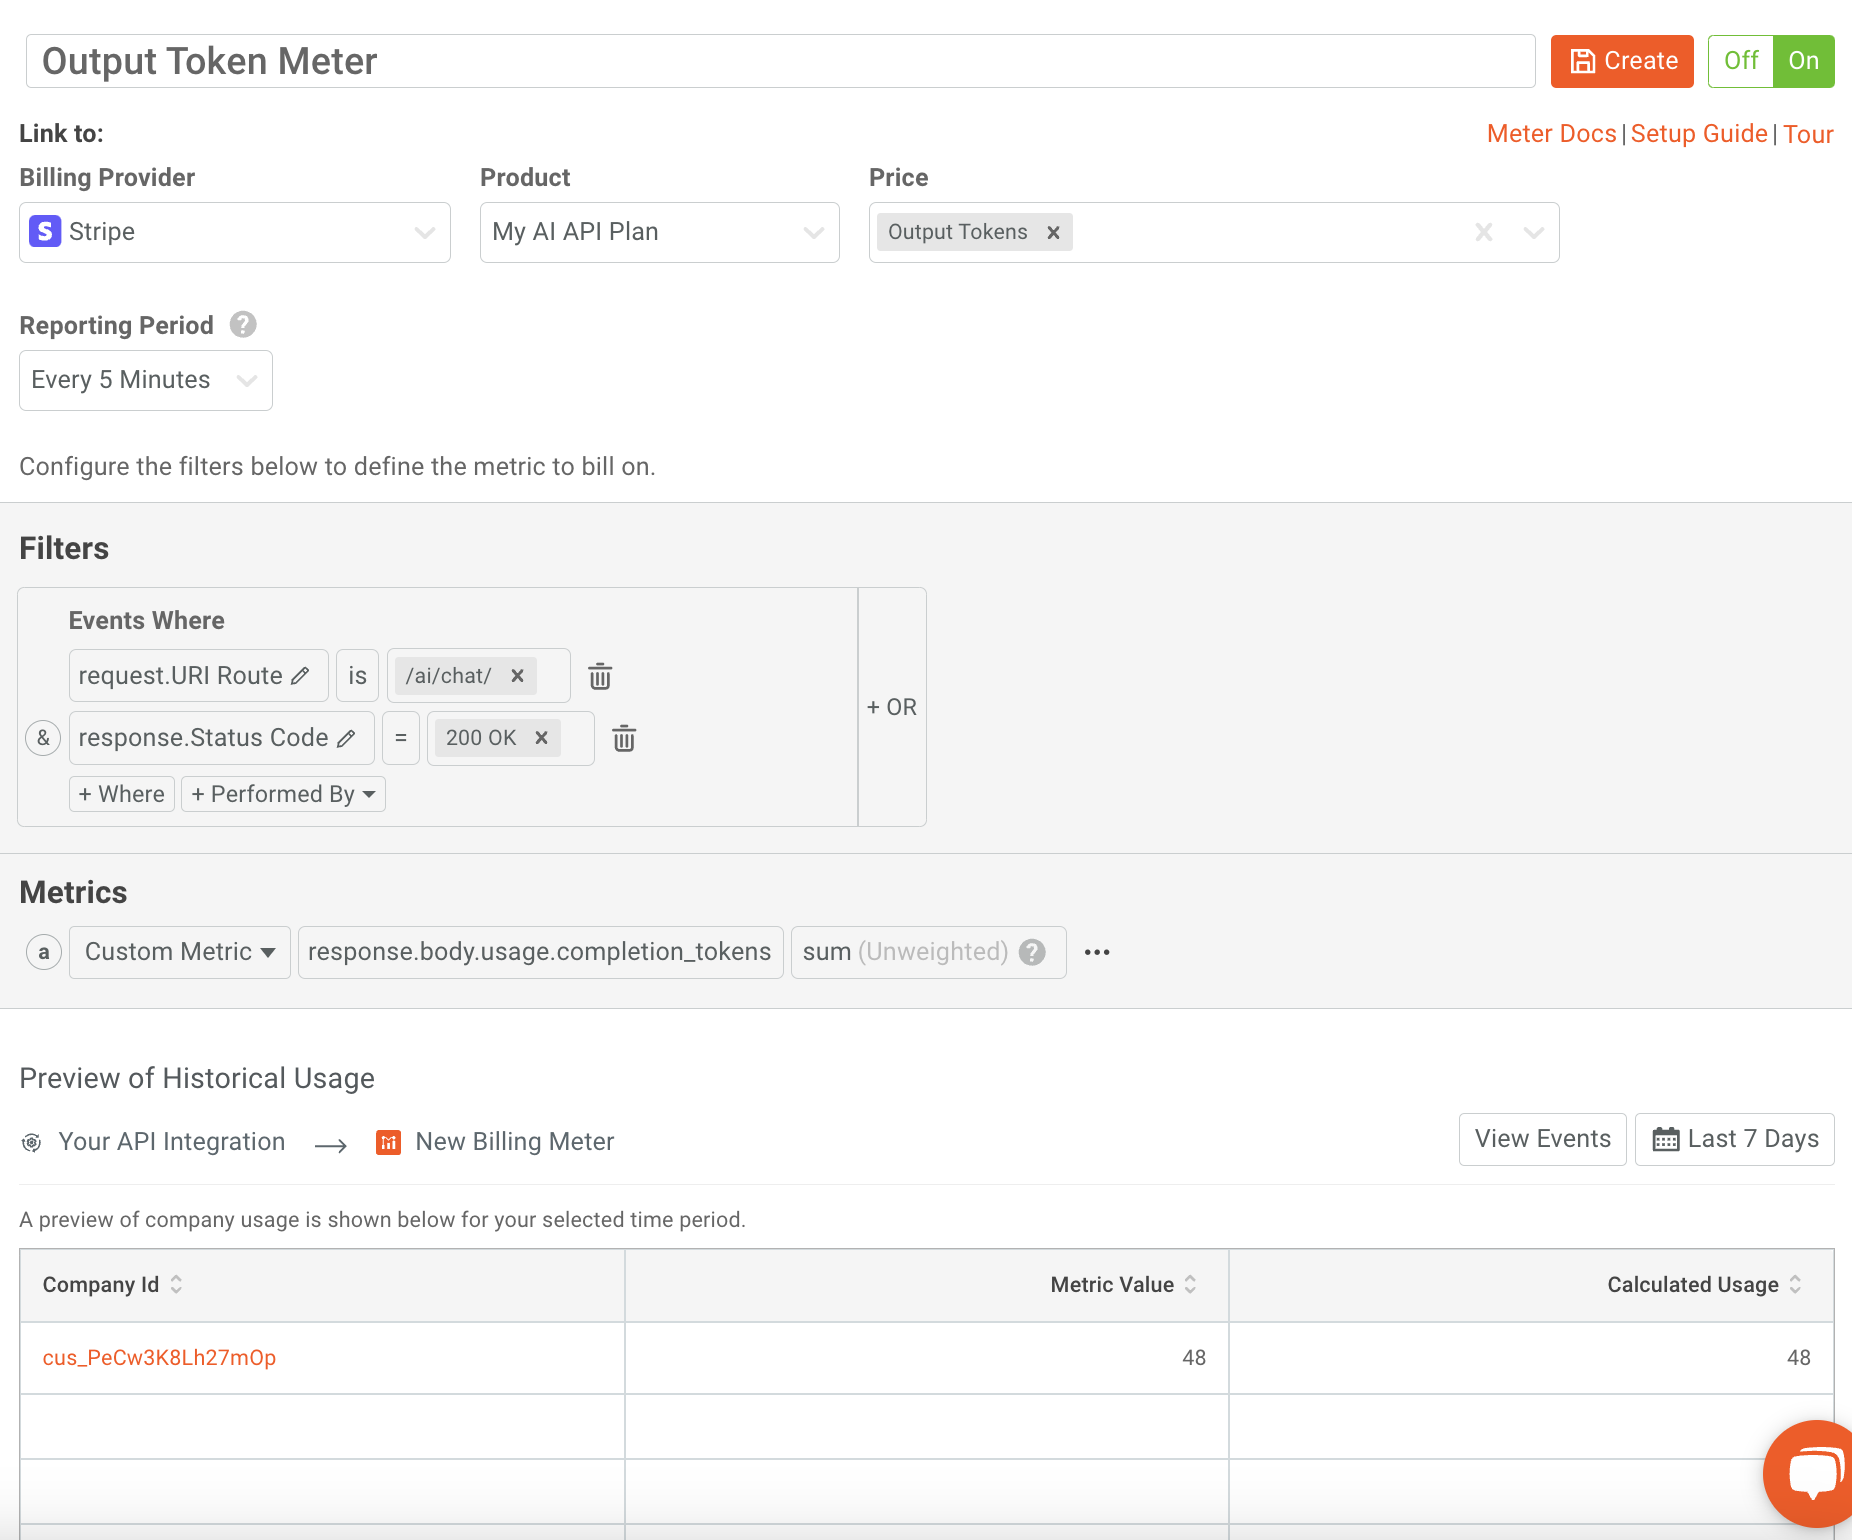The width and height of the screenshot is (1852, 1540).
Task: Open customer cus_PeCw3K8Lh27mOp details
Action: tap(159, 1357)
